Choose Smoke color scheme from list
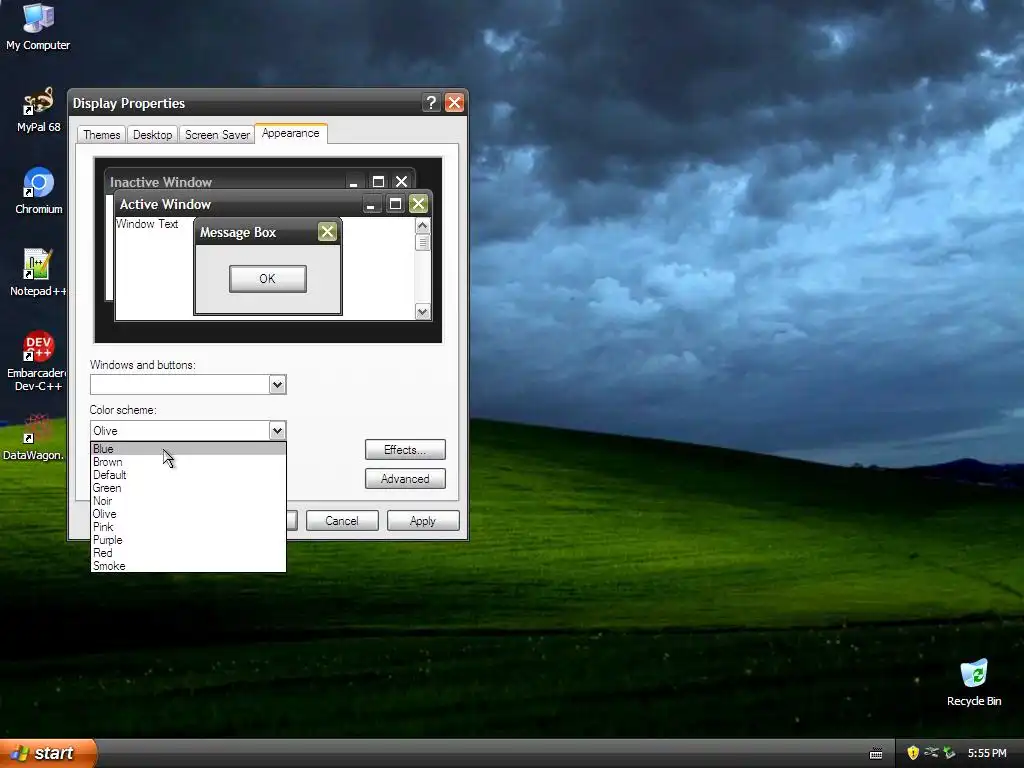The image size is (1024, 768). 188,566
